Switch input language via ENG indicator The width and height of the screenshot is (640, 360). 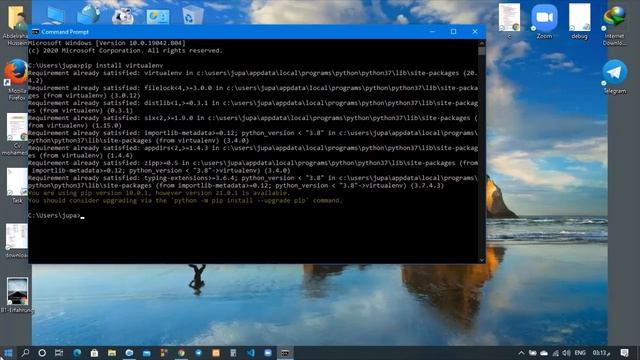coord(580,353)
